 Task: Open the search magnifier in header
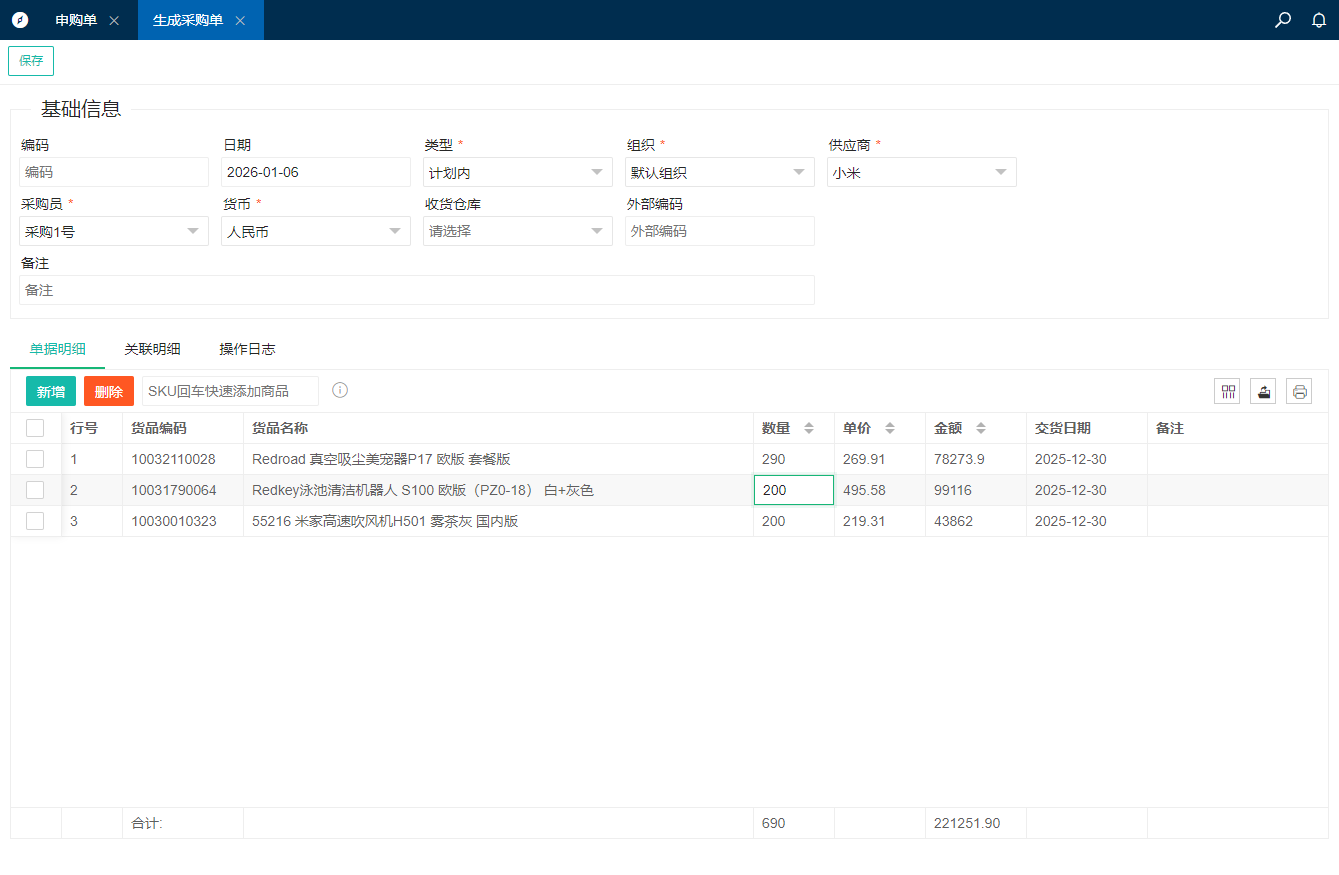pos(1283,20)
